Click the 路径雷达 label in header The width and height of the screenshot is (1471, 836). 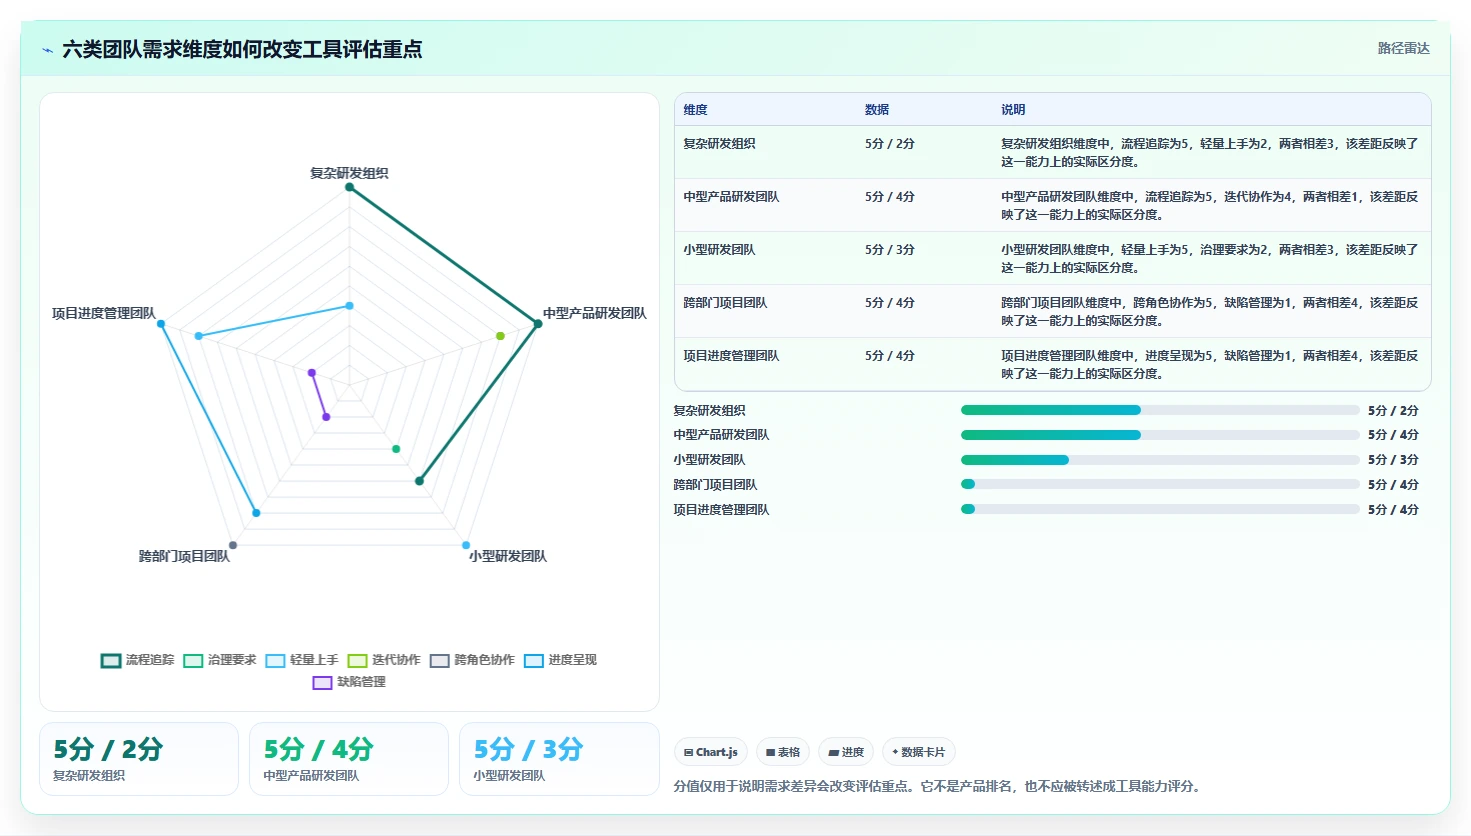1404,48
